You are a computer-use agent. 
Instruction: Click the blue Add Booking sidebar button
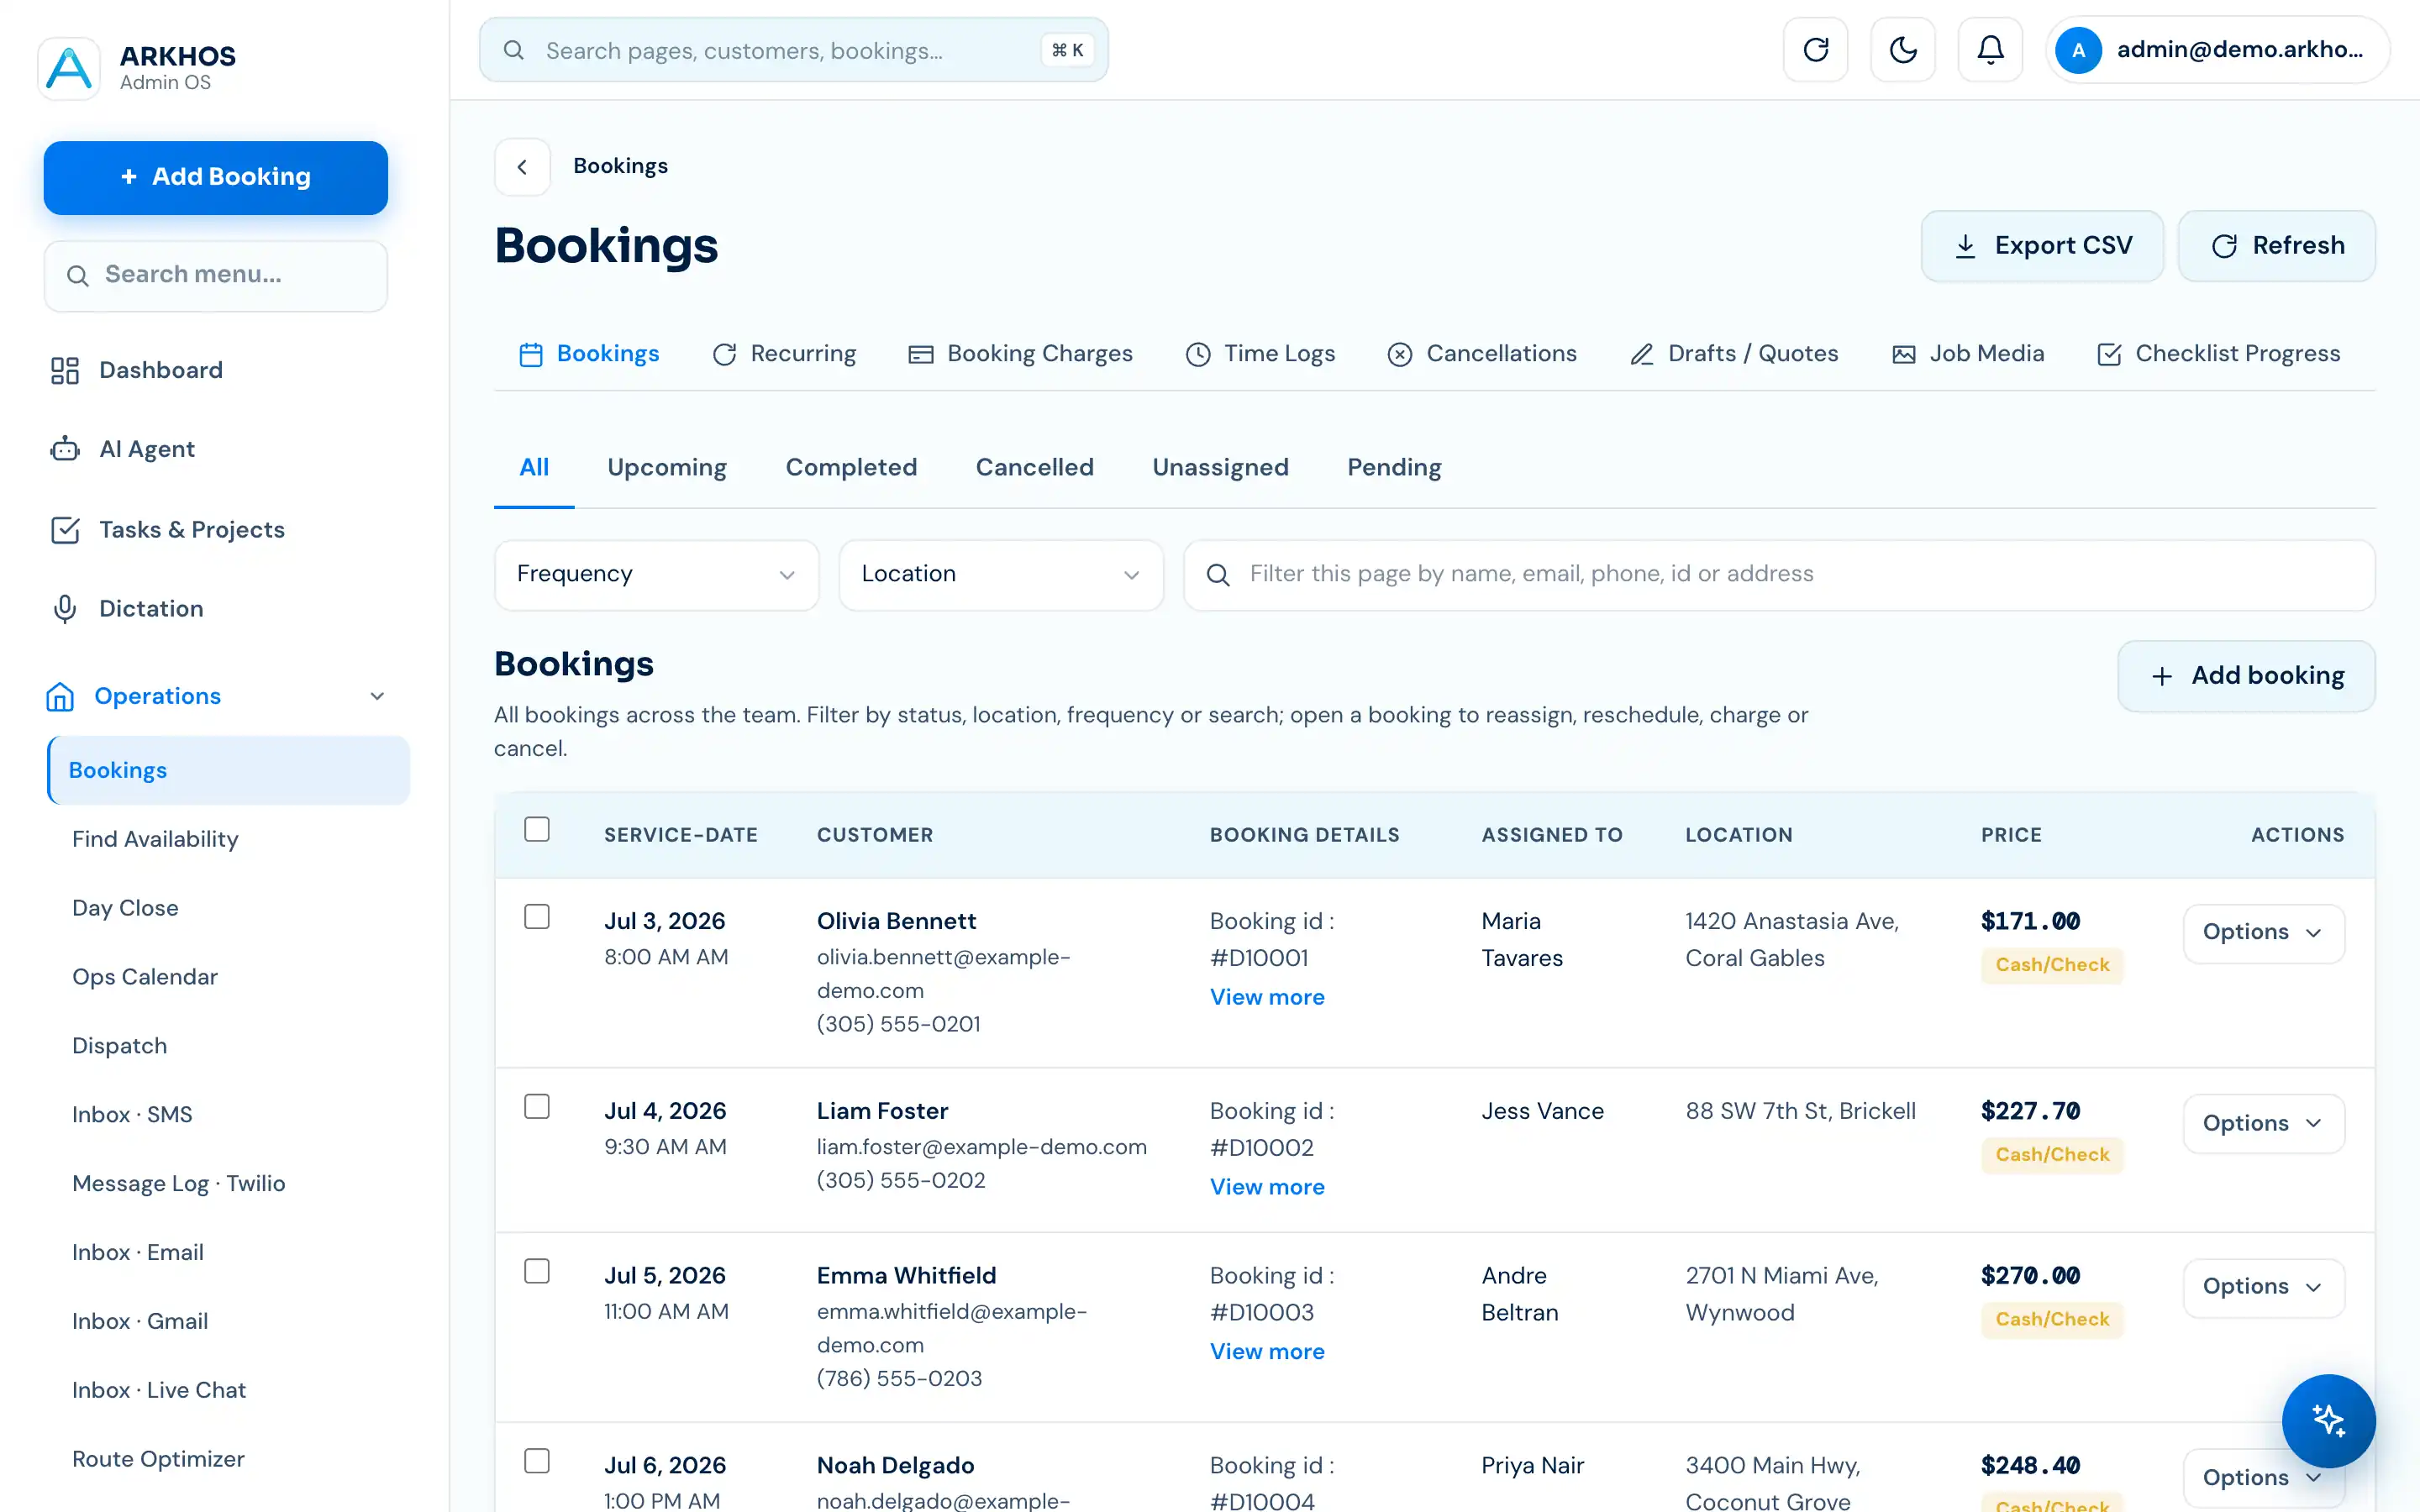pos(216,177)
